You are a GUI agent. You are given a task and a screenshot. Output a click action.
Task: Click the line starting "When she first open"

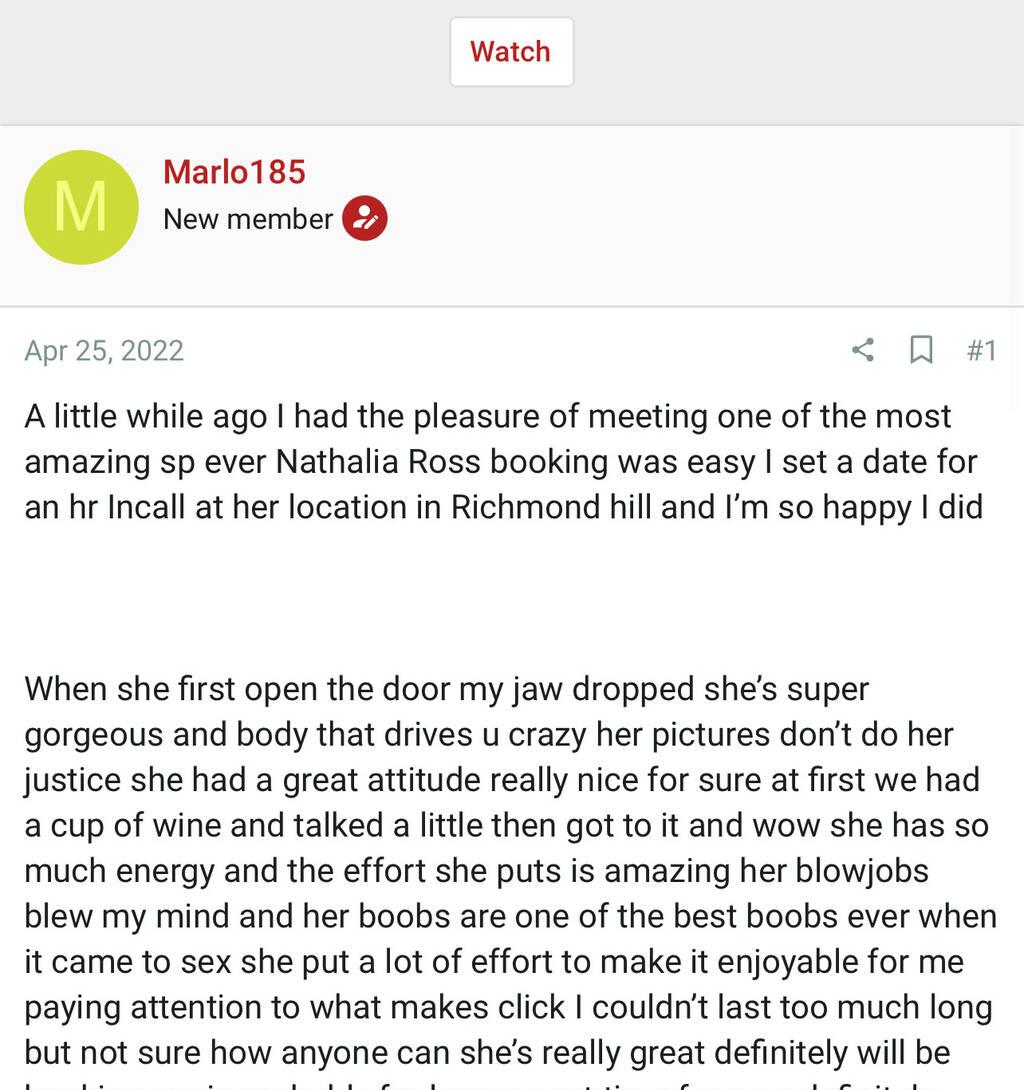pos(447,689)
